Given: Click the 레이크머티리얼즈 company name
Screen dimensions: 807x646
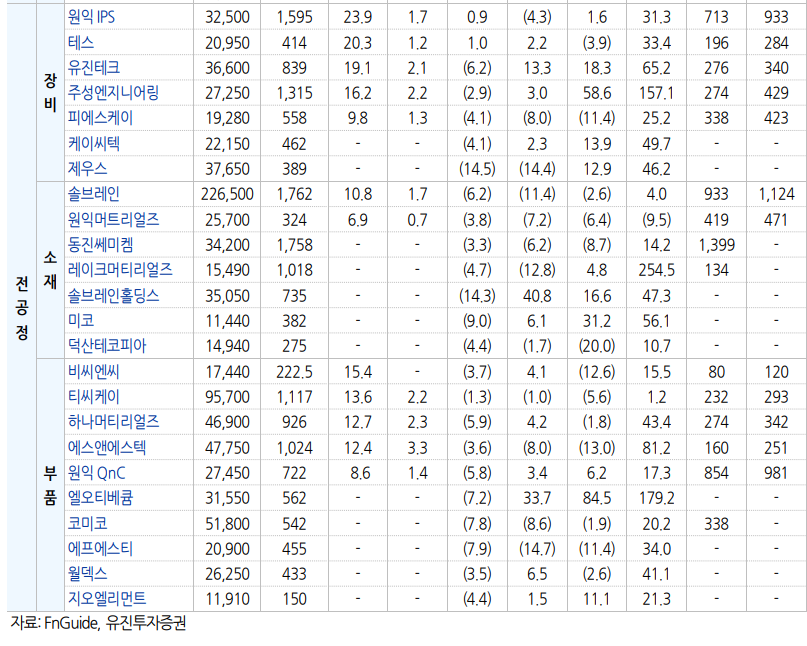Looking at the screenshot, I should tap(120, 270).
